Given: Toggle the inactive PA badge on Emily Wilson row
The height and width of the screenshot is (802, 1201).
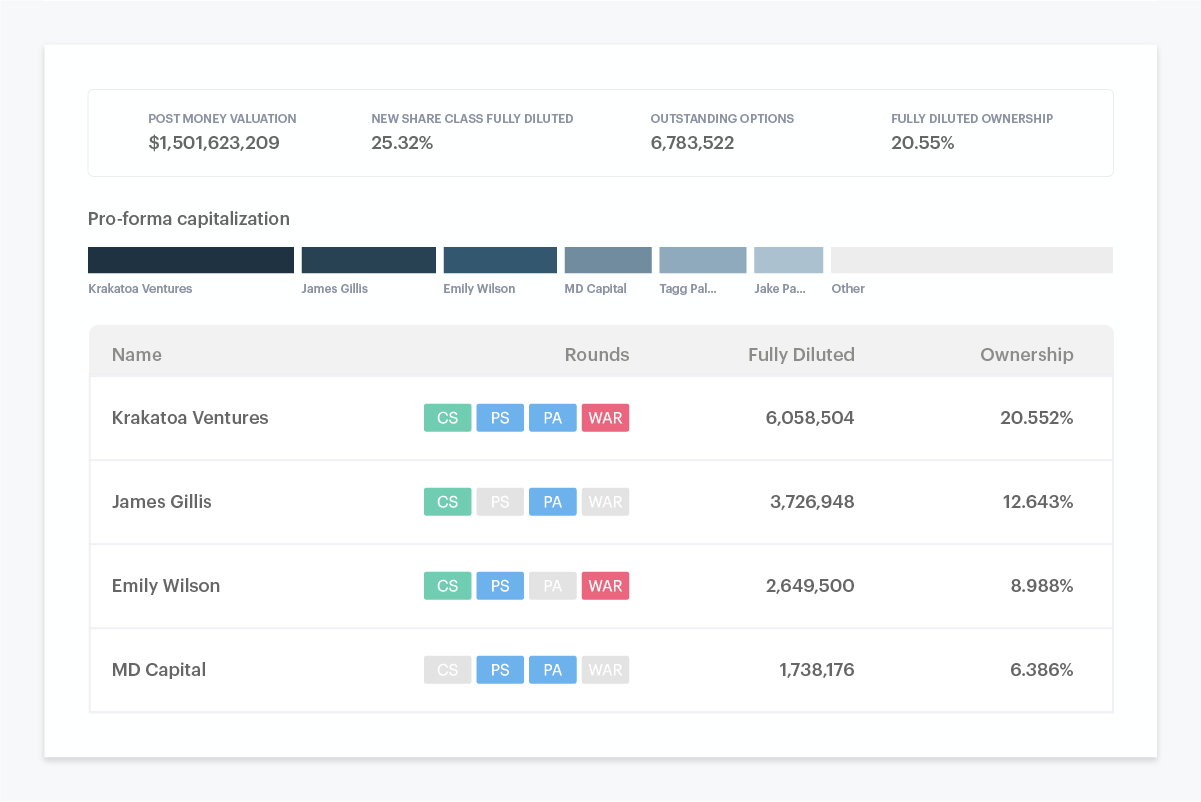Looking at the screenshot, I should click(x=553, y=586).
